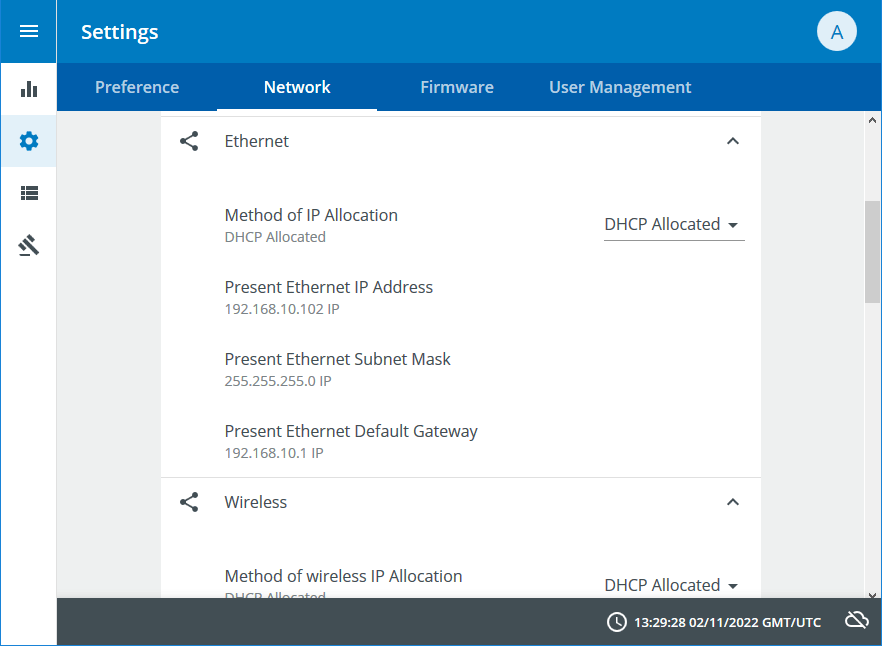The width and height of the screenshot is (882, 646).
Task: Select the settings gear in sidebar
Action: coord(29,141)
